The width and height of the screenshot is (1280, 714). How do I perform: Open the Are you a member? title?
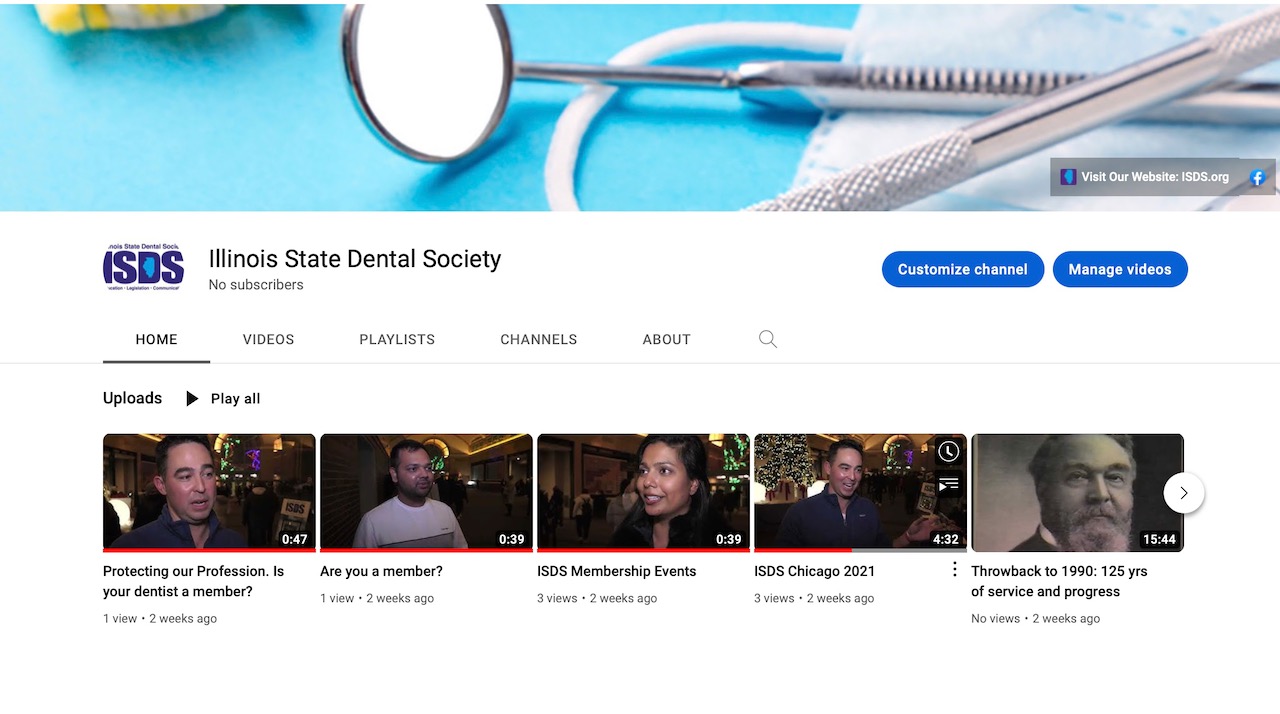[381, 571]
